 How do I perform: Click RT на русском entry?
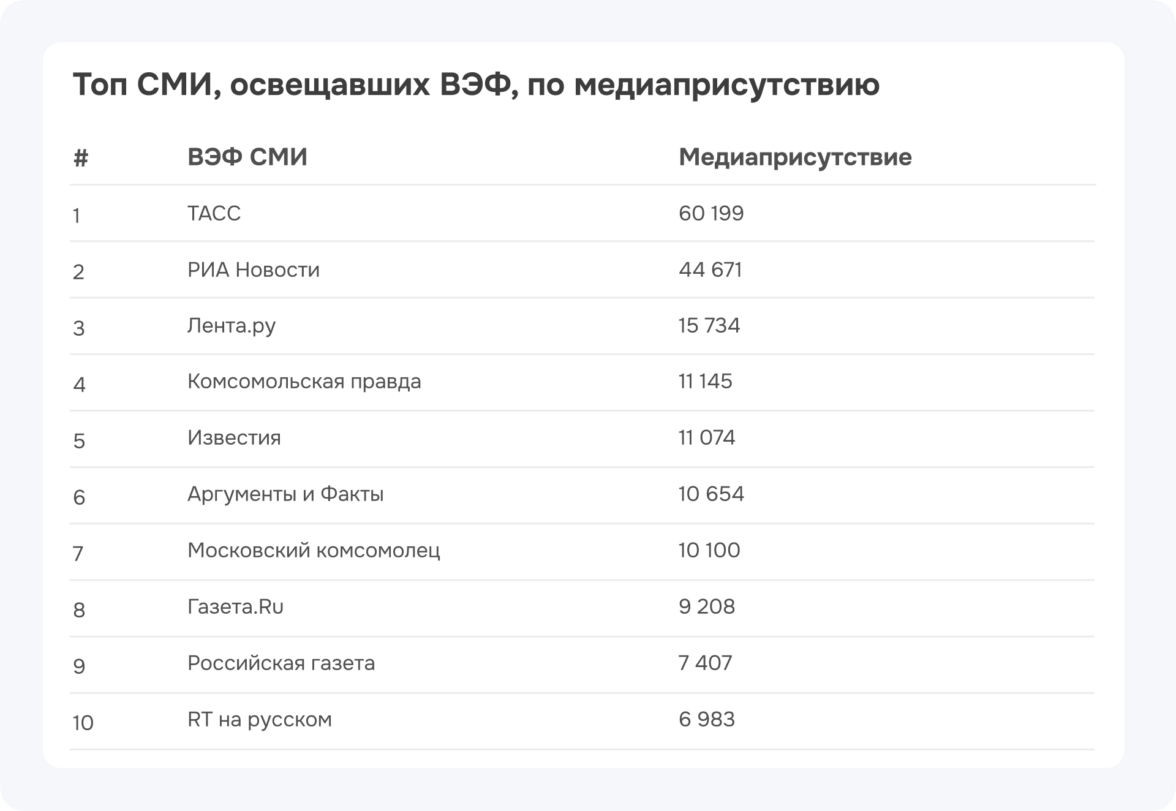259,720
